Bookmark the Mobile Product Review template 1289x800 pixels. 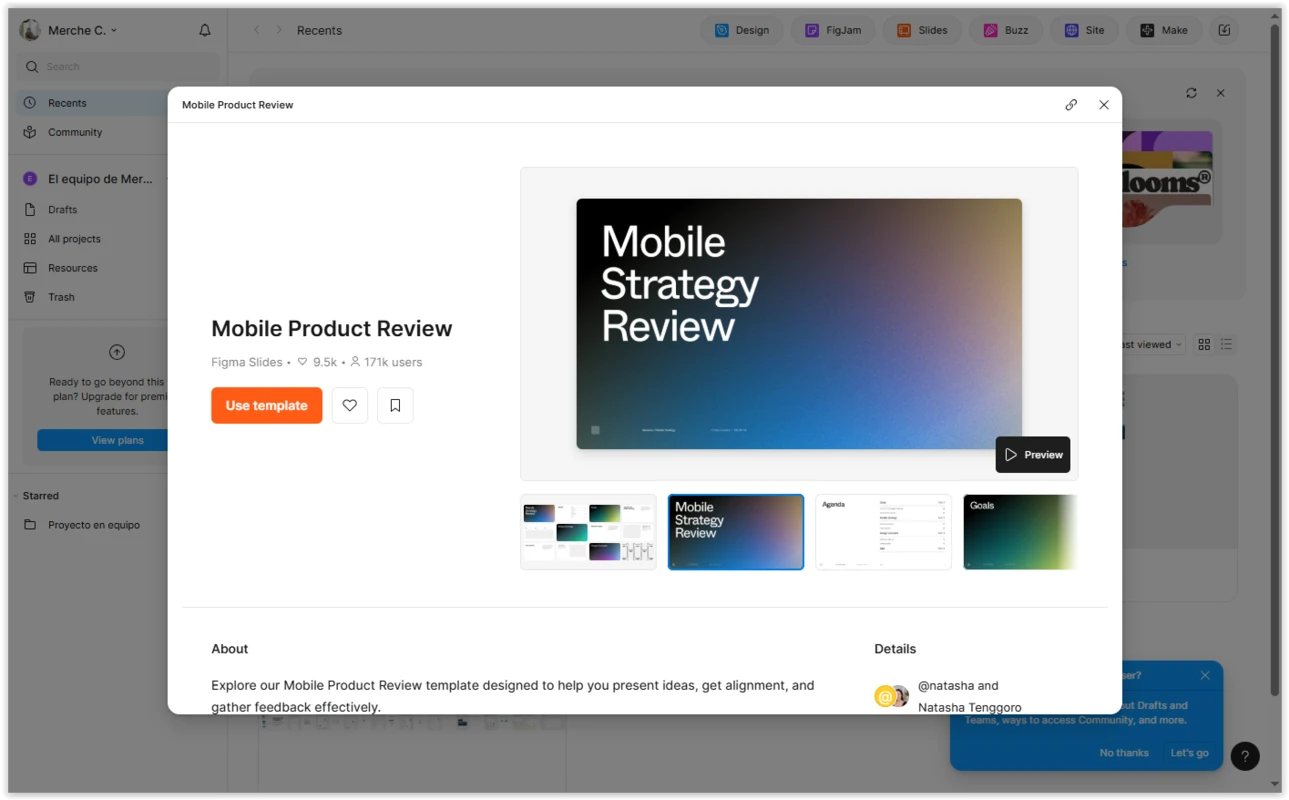[395, 405]
